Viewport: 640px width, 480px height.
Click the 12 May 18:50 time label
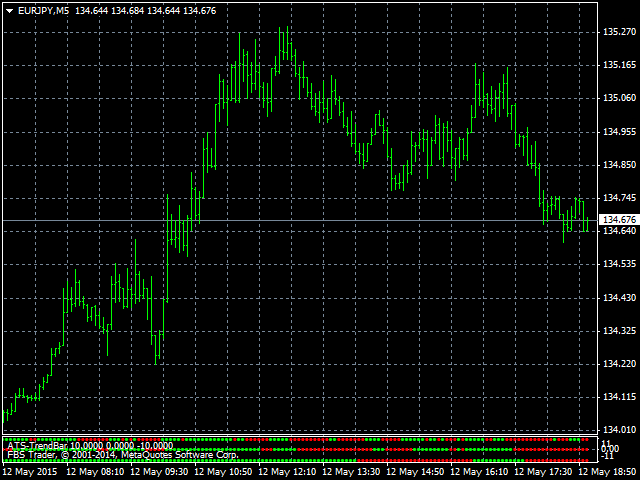pyautogui.click(x=609, y=471)
